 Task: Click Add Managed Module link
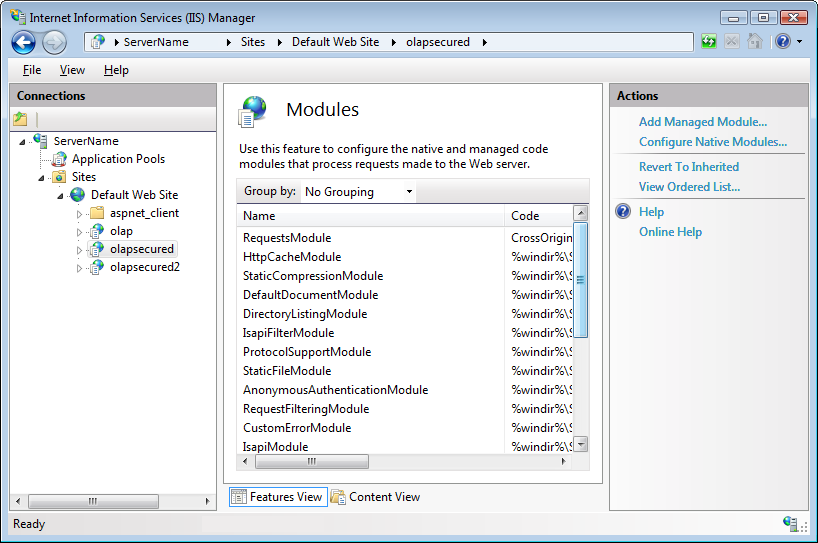tap(703, 122)
